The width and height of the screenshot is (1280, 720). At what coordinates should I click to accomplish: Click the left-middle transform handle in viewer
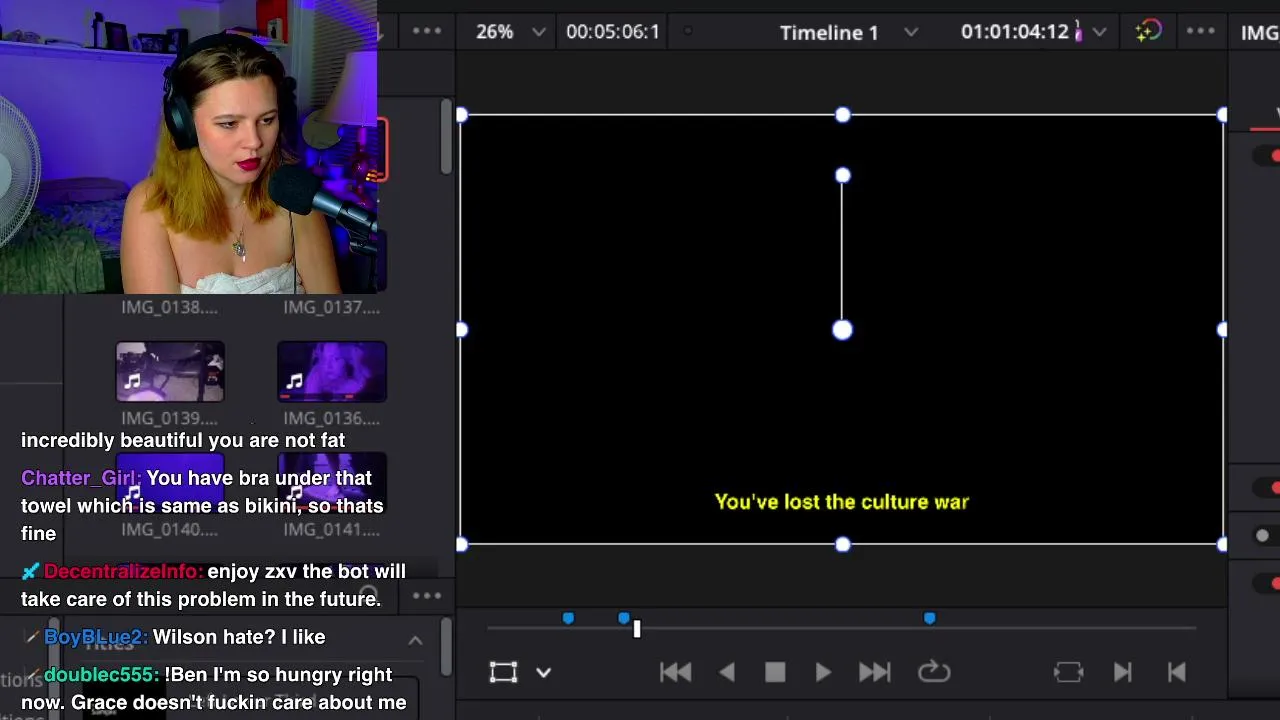pos(461,330)
